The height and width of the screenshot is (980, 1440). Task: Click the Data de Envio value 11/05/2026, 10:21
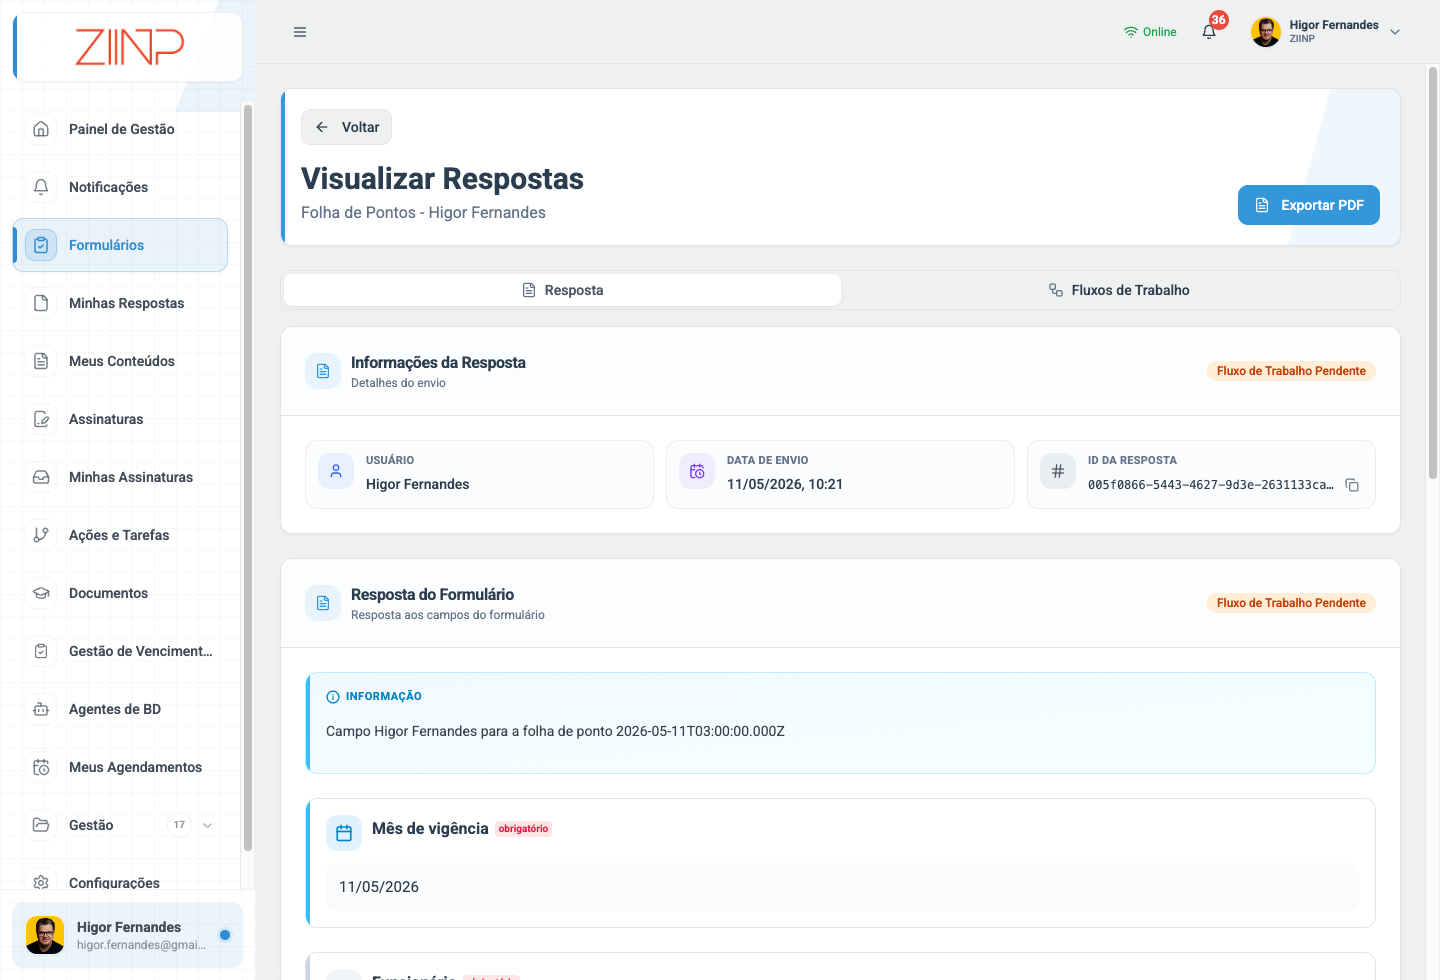(x=785, y=484)
